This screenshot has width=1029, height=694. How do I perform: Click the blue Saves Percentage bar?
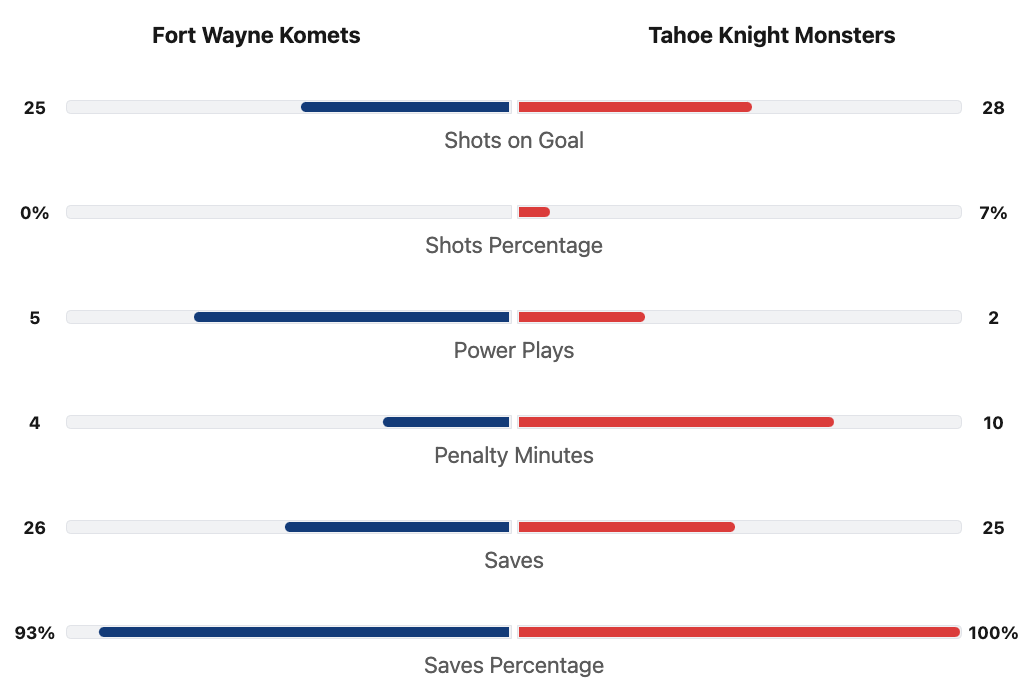(x=304, y=632)
